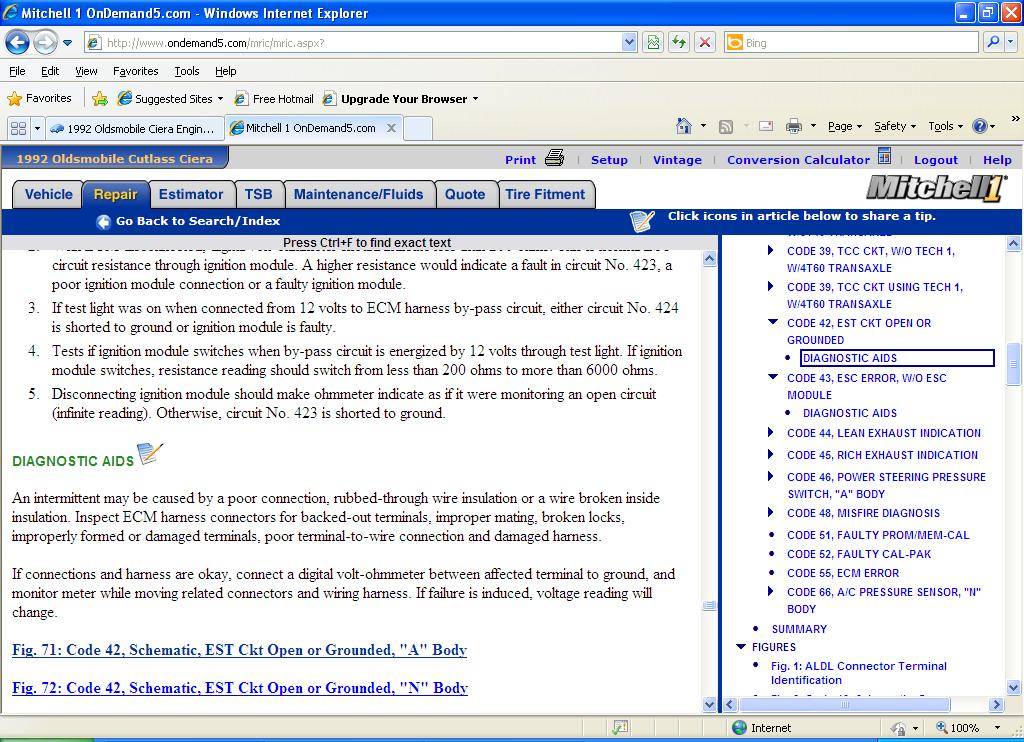Click the Logout link

(x=935, y=160)
